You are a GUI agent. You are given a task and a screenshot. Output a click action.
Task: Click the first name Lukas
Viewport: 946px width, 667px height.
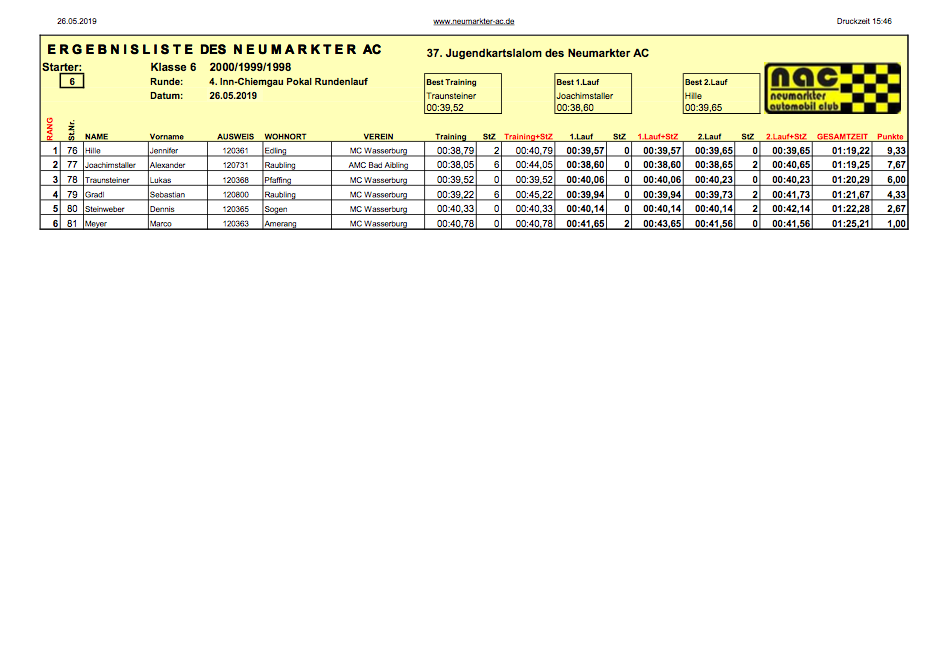(x=160, y=180)
